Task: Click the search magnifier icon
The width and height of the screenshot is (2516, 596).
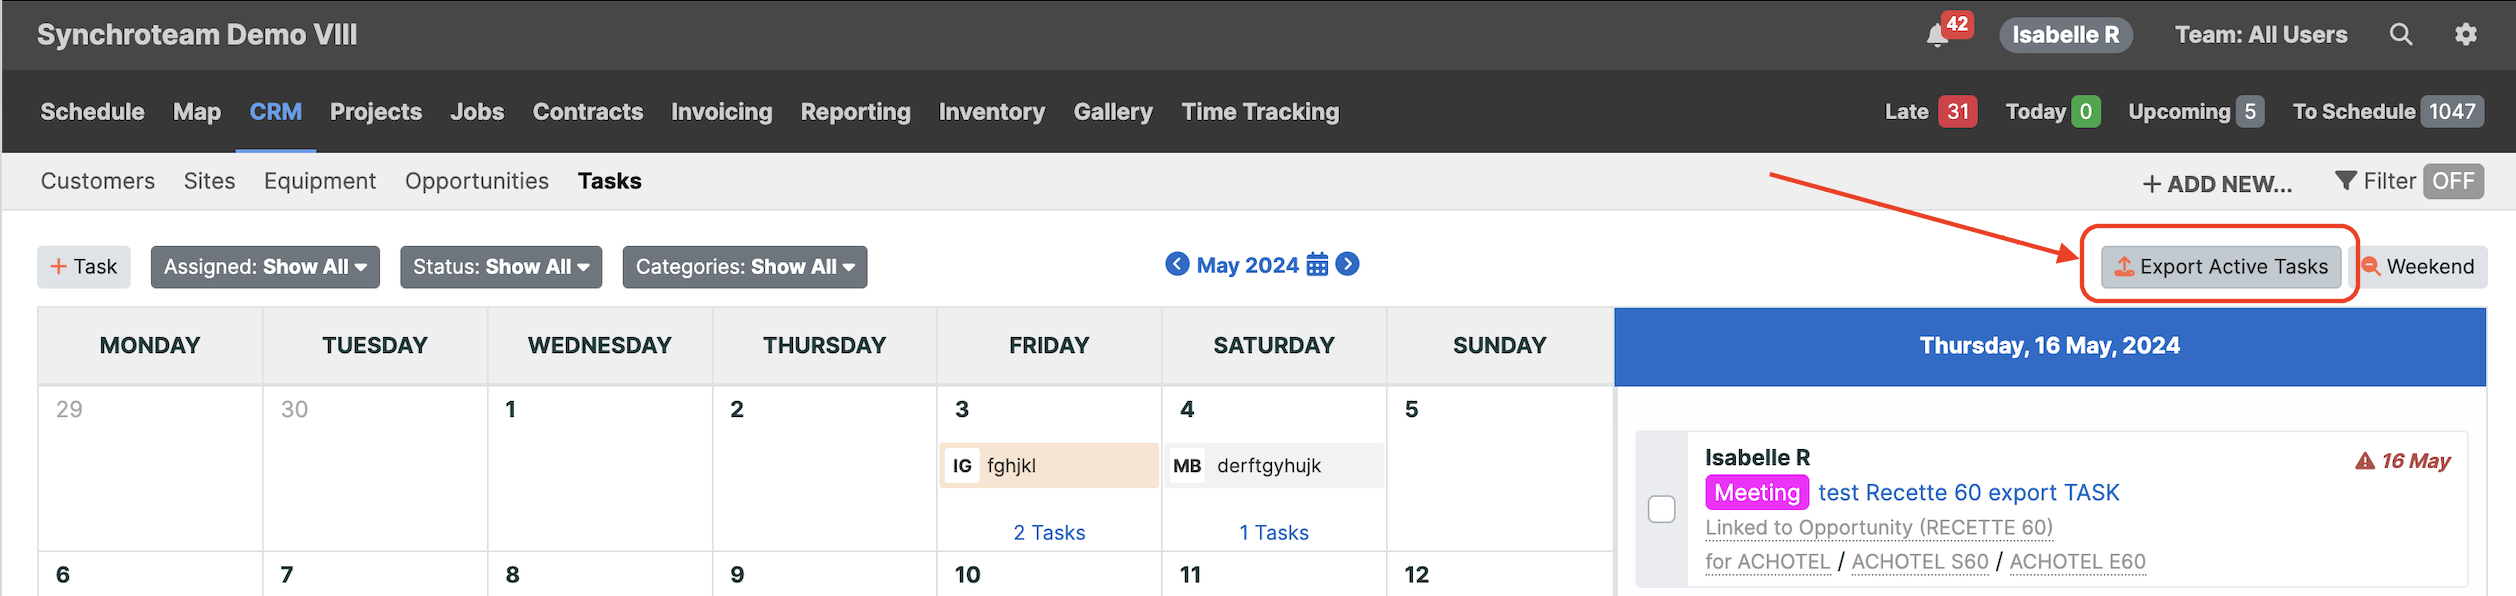Action: (2401, 35)
